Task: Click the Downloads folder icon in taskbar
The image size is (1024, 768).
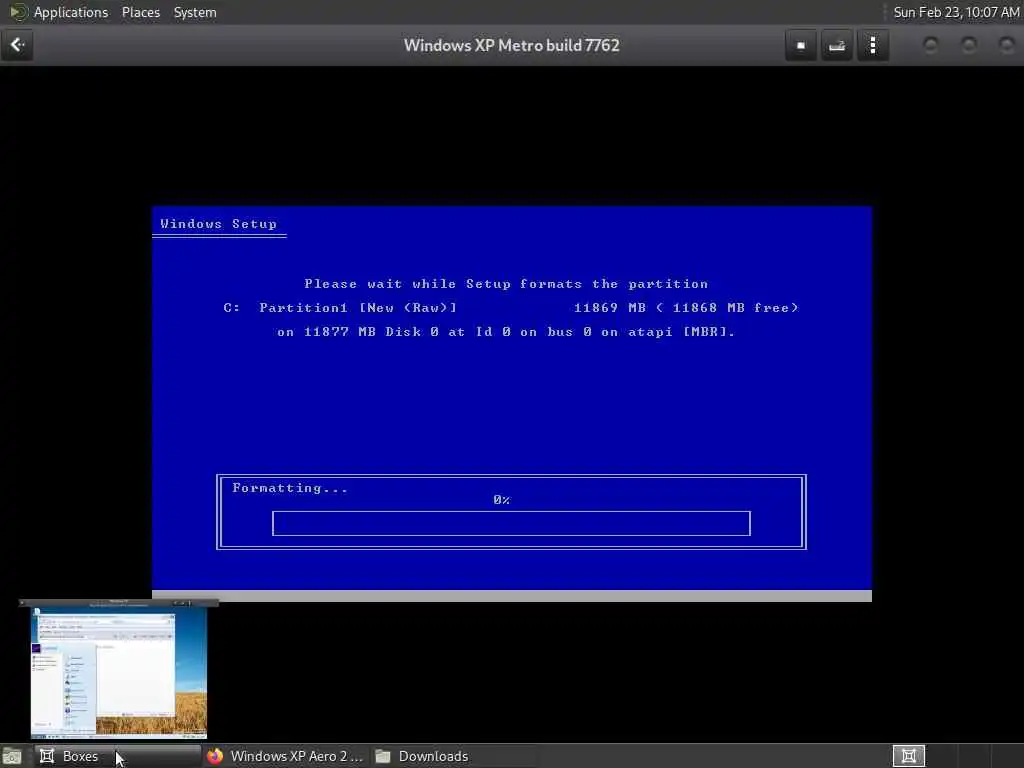Action: pyautogui.click(x=383, y=756)
